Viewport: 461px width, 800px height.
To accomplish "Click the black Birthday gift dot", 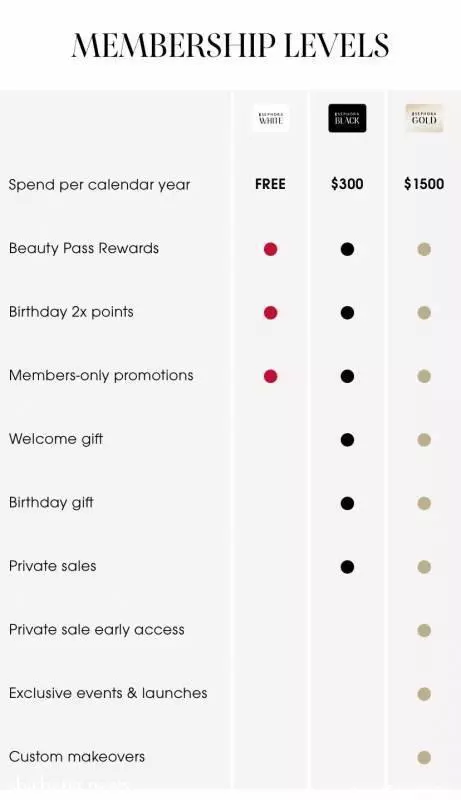I will click(347, 504).
